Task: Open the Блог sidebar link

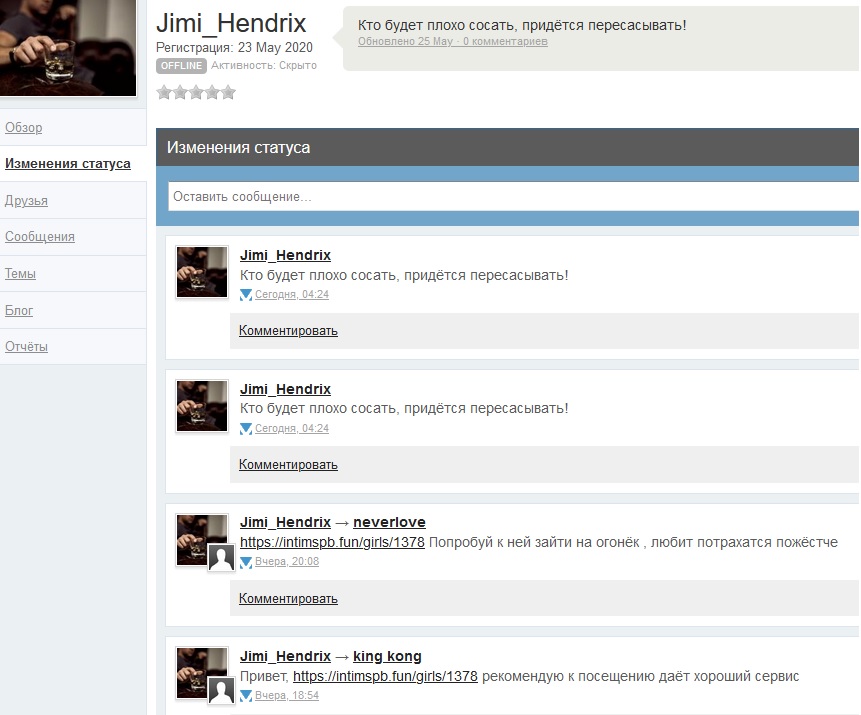Action: (19, 311)
